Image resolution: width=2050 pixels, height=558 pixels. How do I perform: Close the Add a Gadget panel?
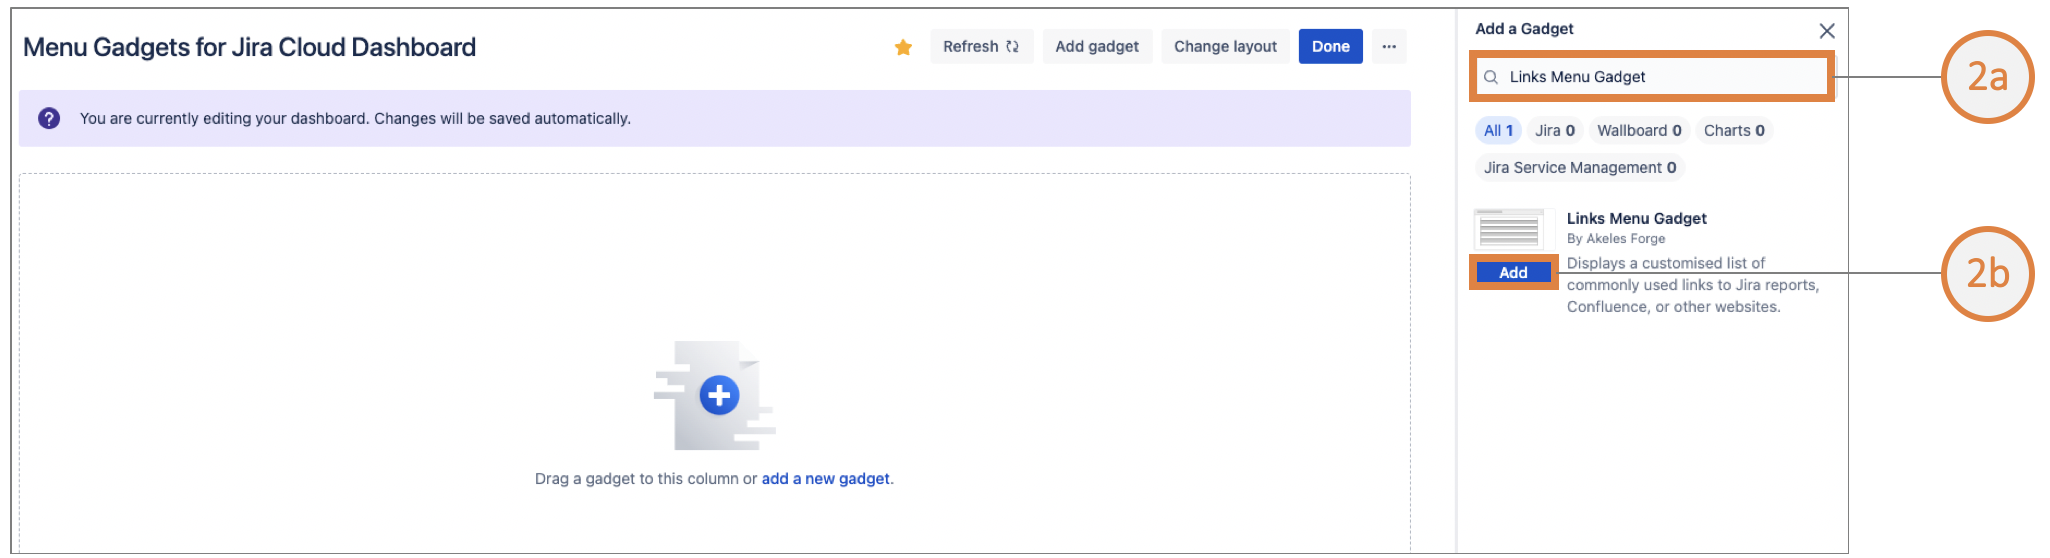1827,31
